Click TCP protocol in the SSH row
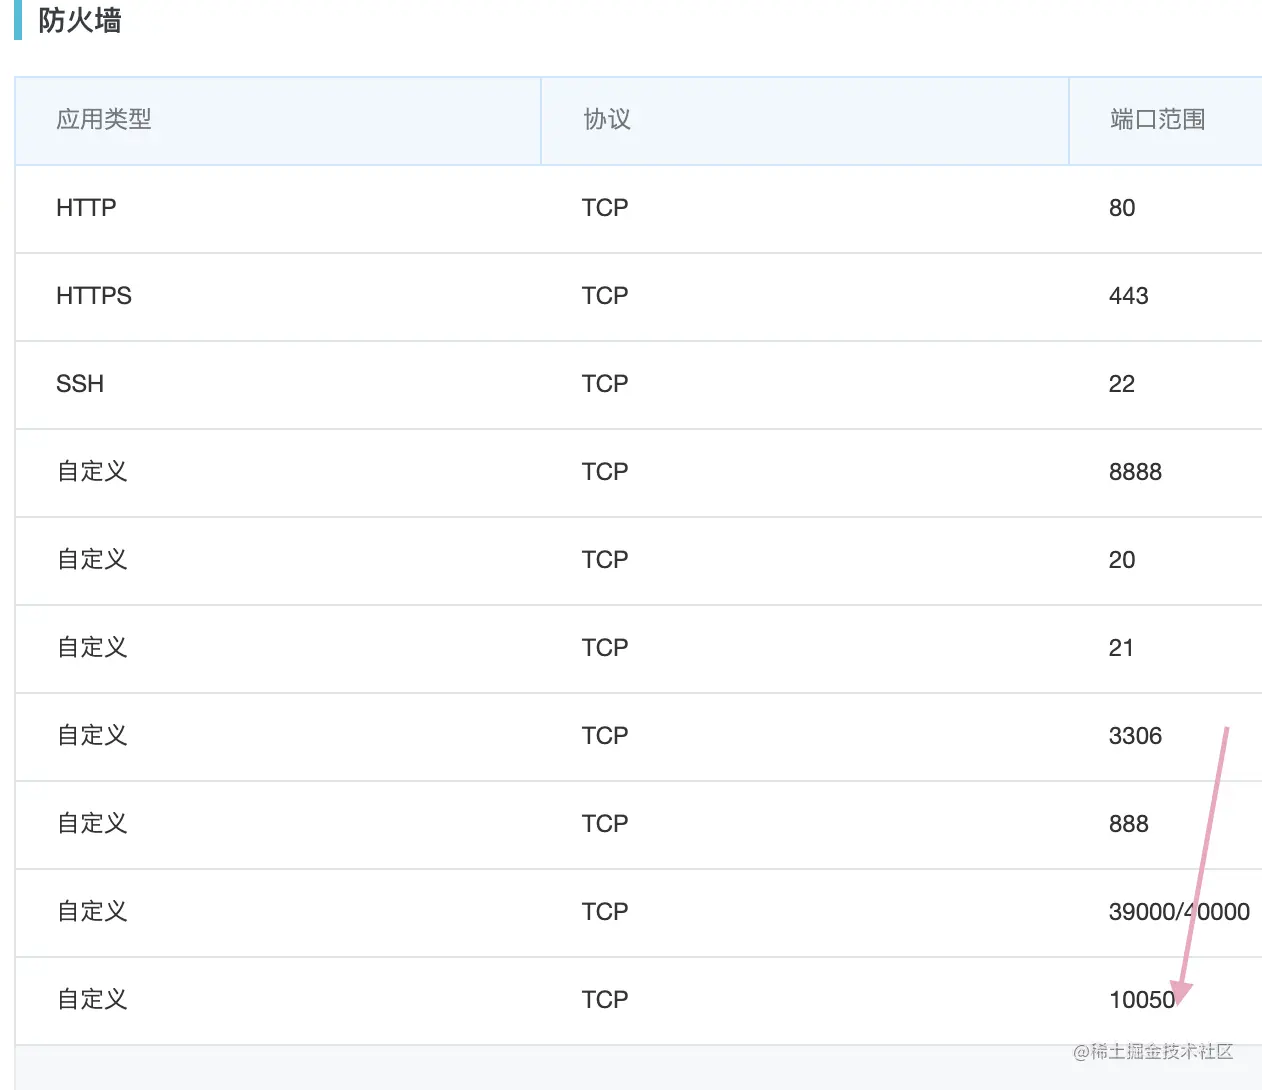1262x1090 pixels. 605,384
